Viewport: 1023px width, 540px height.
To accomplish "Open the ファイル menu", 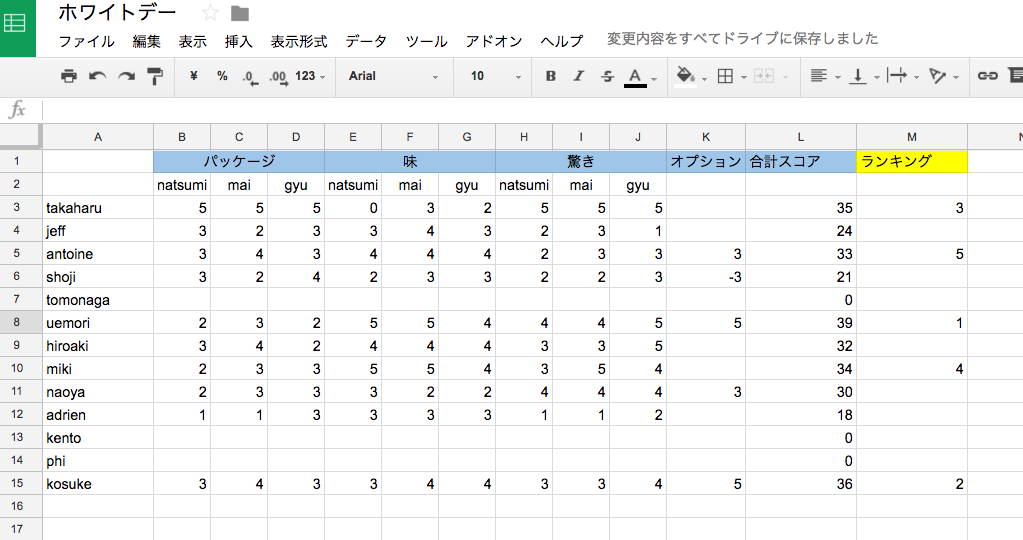I will pyautogui.click(x=86, y=41).
